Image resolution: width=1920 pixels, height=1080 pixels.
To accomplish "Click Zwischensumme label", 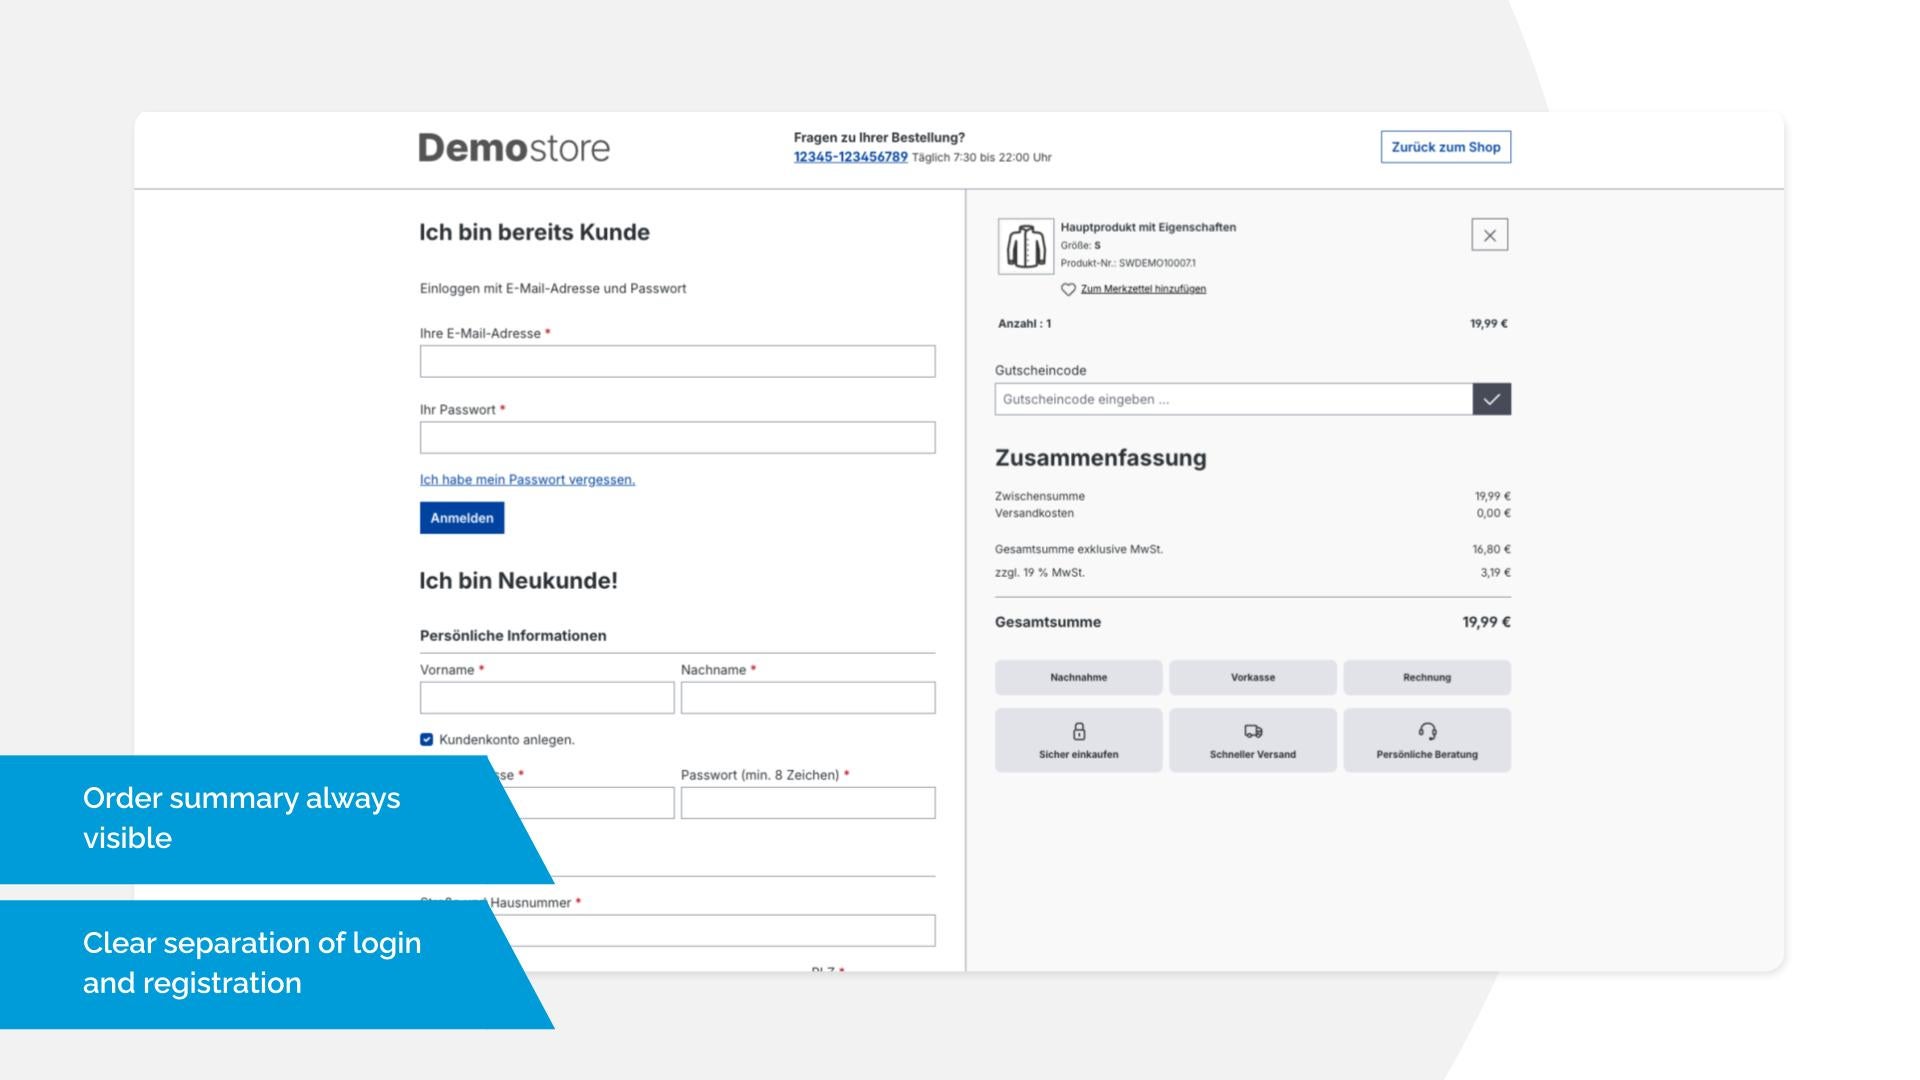I will pyautogui.click(x=1040, y=496).
